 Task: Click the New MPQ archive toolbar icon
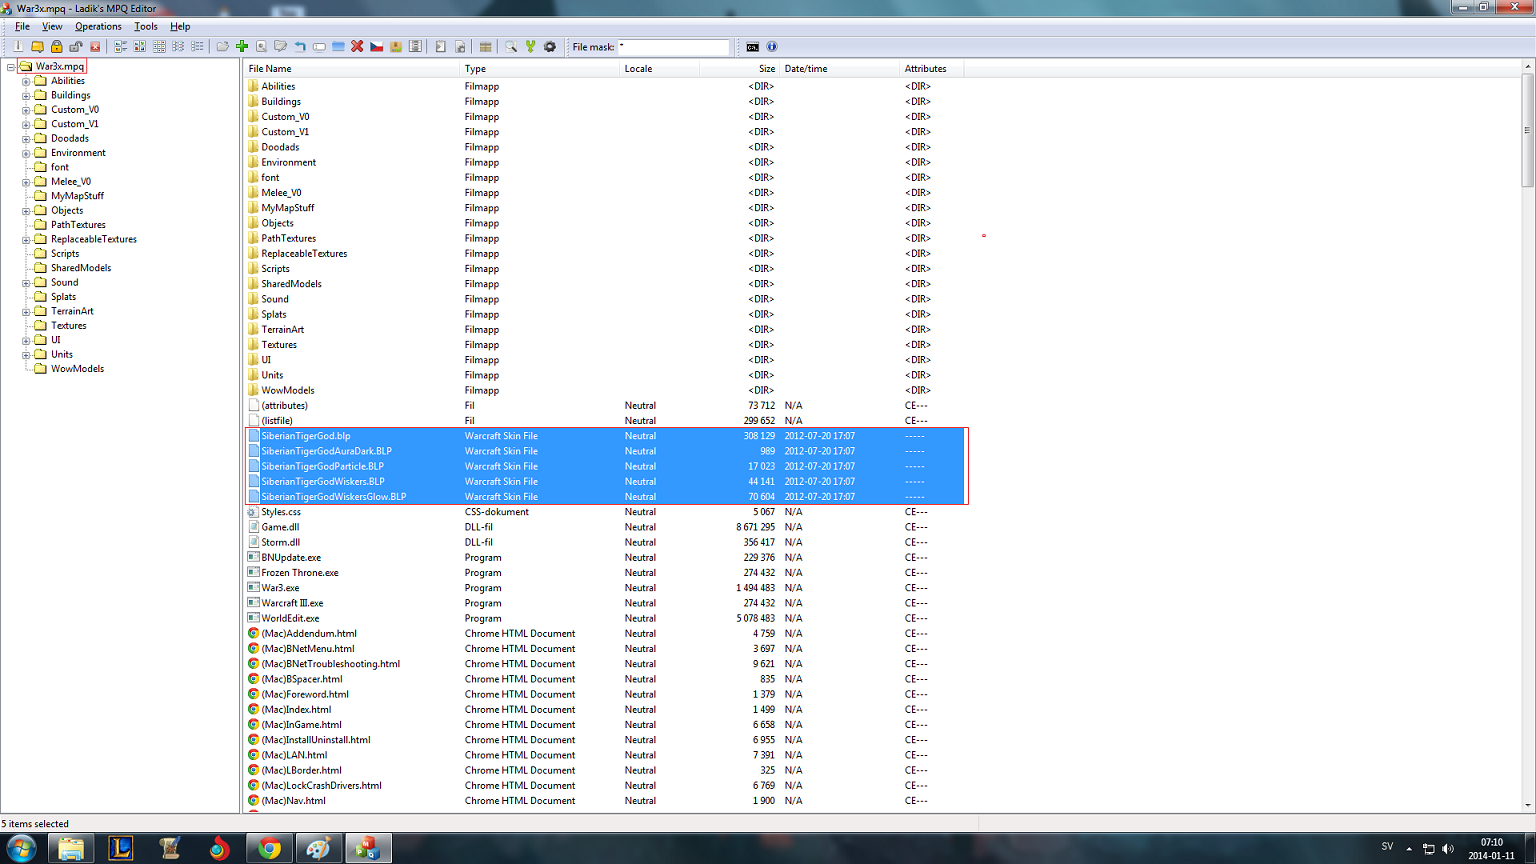[18, 46]
